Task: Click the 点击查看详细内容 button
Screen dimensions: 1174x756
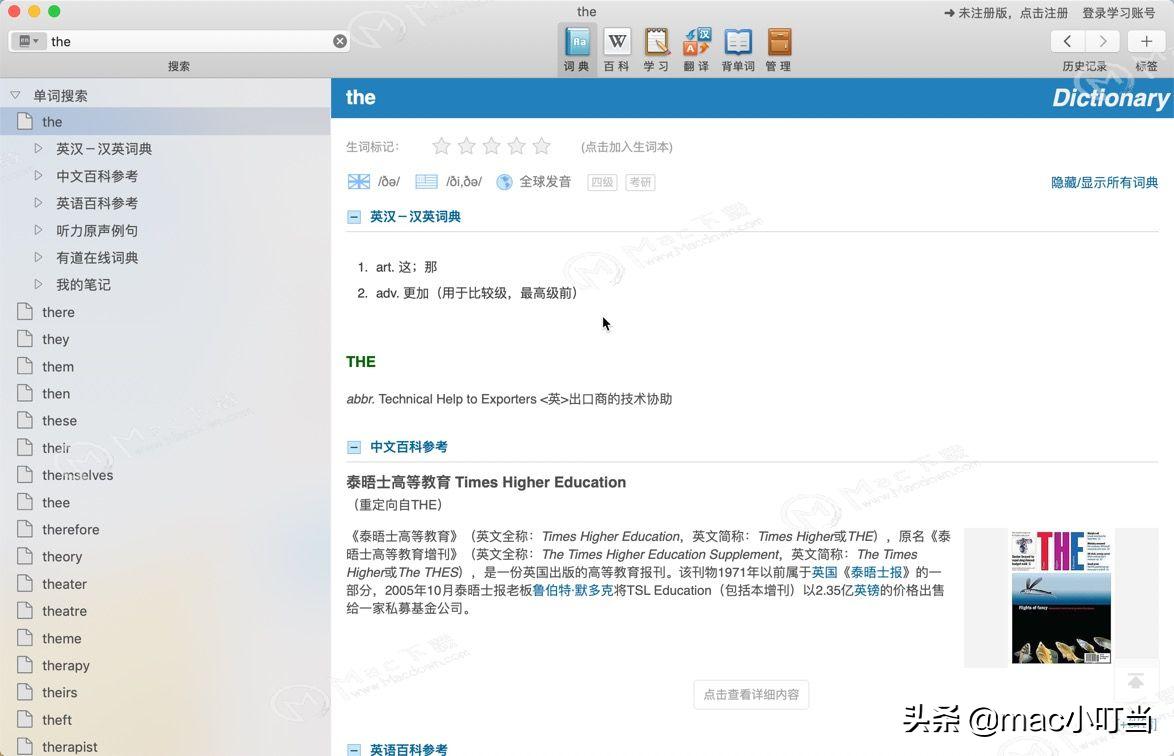Action: pos(751,694)
